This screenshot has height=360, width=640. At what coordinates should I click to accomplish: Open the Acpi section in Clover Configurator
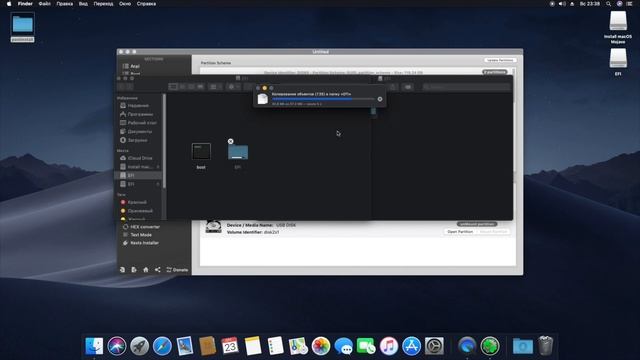[131, 66]
